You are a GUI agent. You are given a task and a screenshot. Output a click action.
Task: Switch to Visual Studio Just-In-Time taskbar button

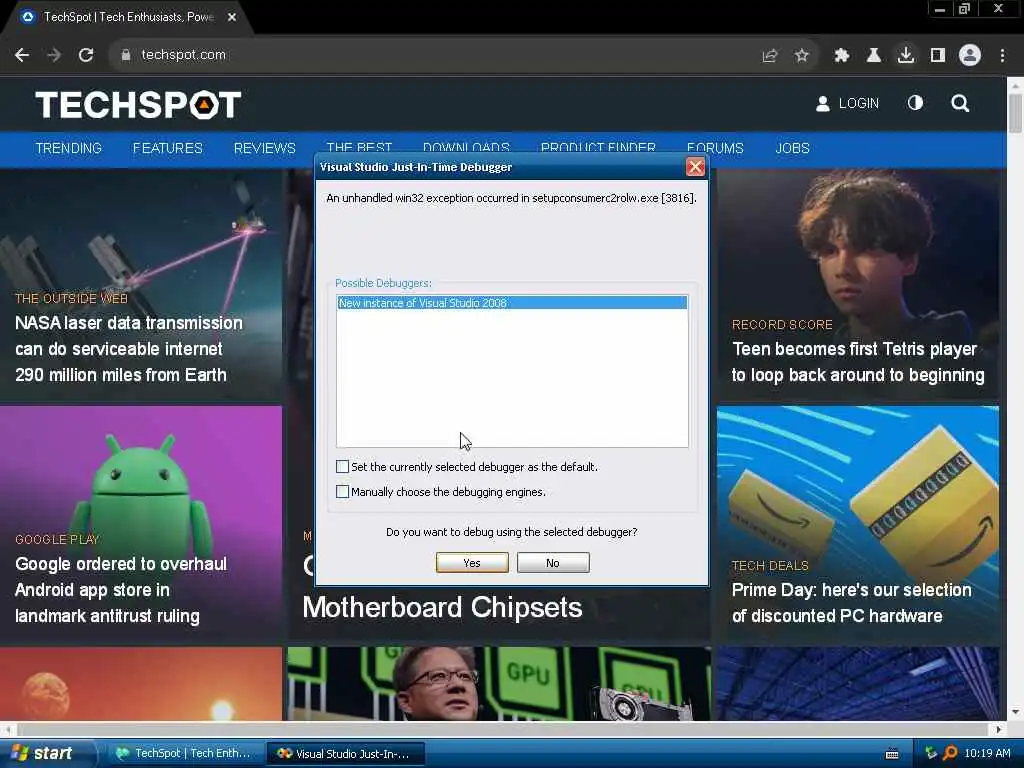pyautogui.click(x=346, y=754)
